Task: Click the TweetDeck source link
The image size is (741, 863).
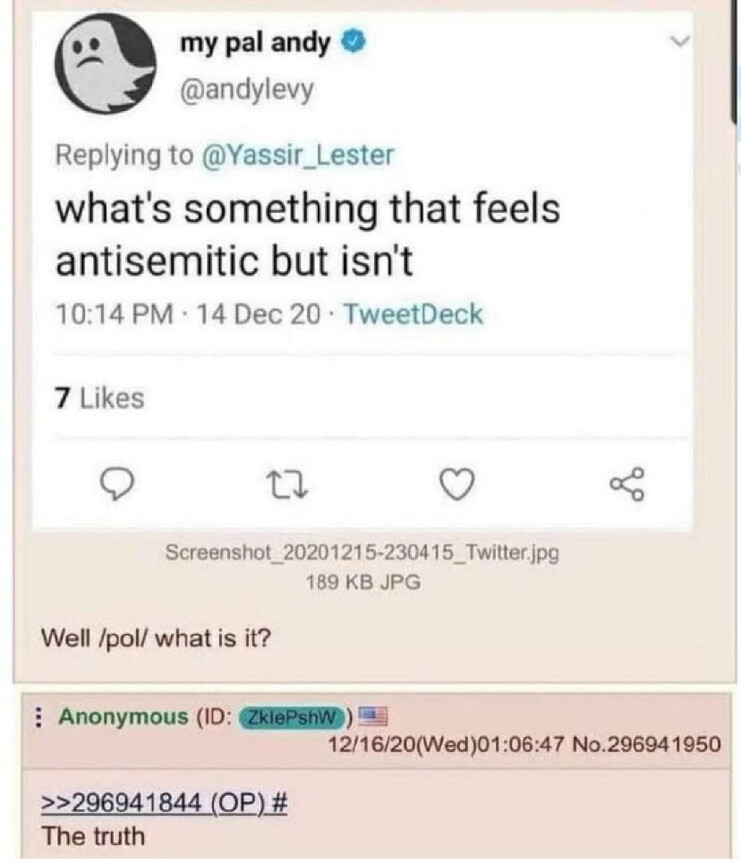Action: [x=412, y=315]
